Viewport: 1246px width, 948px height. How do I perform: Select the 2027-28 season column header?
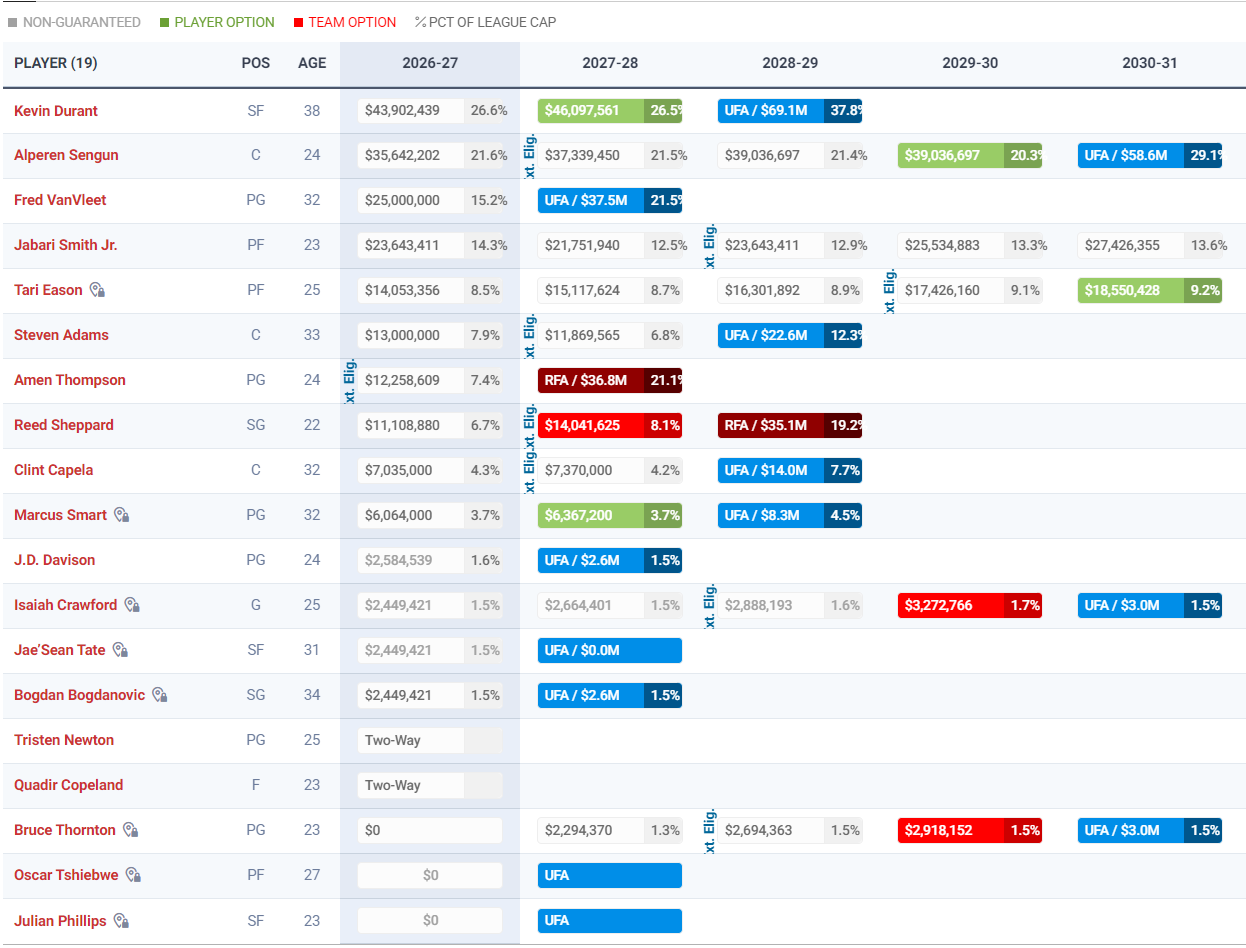[610, 63]
